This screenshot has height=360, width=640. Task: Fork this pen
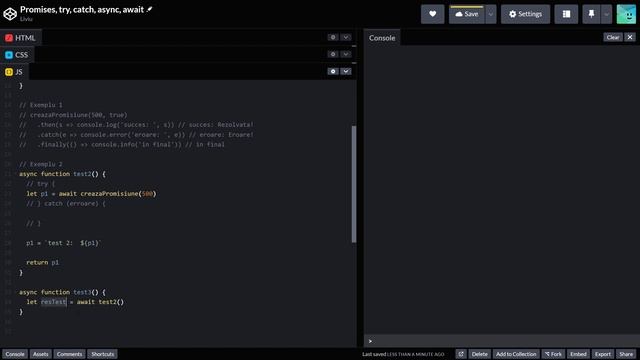tap(553, 354)
